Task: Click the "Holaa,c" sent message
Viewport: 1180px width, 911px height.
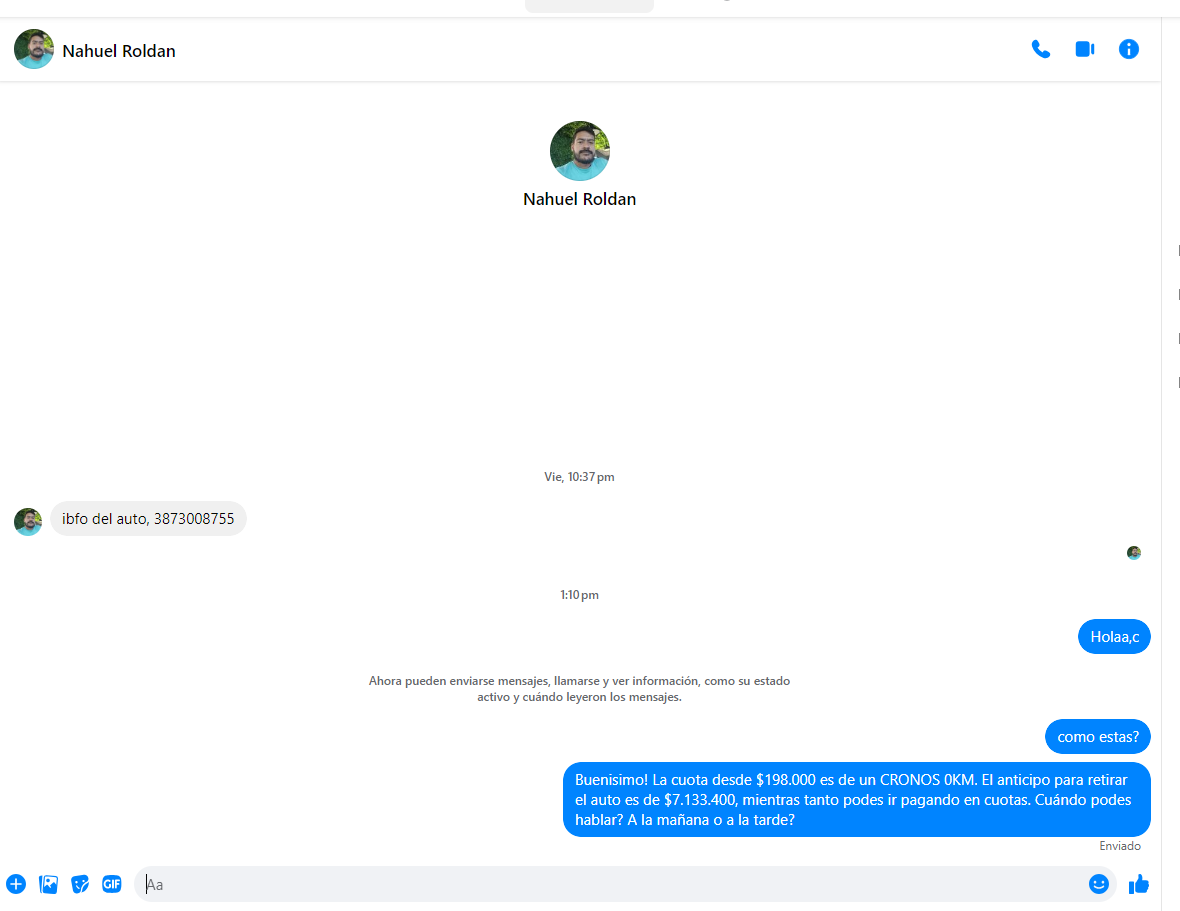Action: point(1114,636)
